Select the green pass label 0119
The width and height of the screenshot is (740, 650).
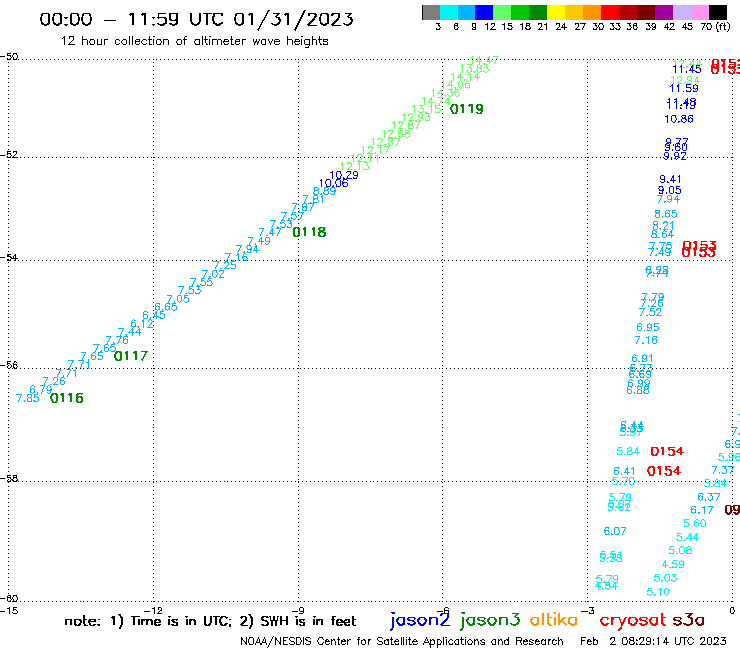[x=467, y=109]
